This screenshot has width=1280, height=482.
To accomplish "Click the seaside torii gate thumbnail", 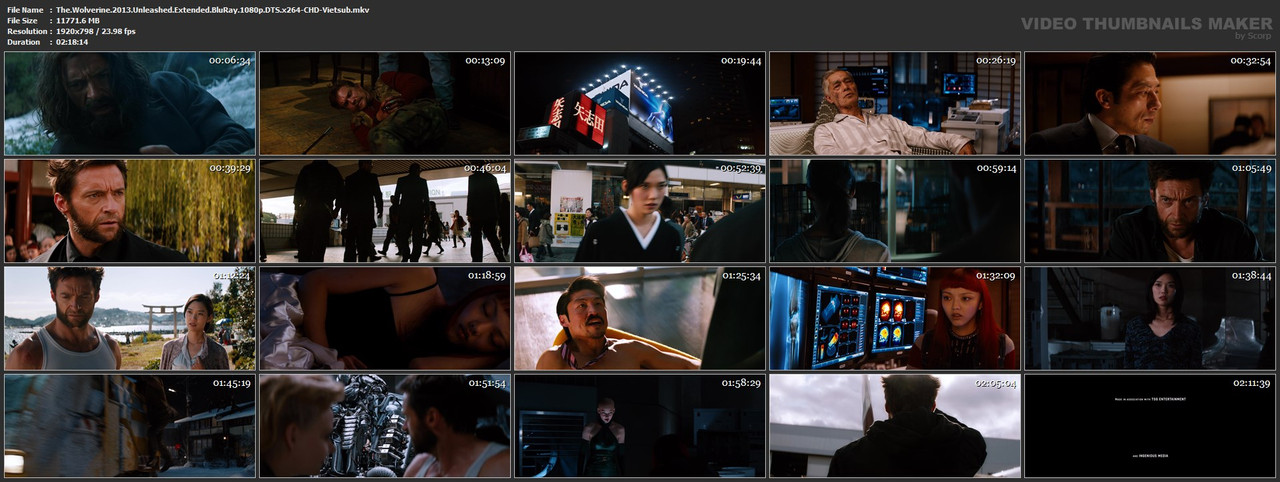I will click(130, 318).
